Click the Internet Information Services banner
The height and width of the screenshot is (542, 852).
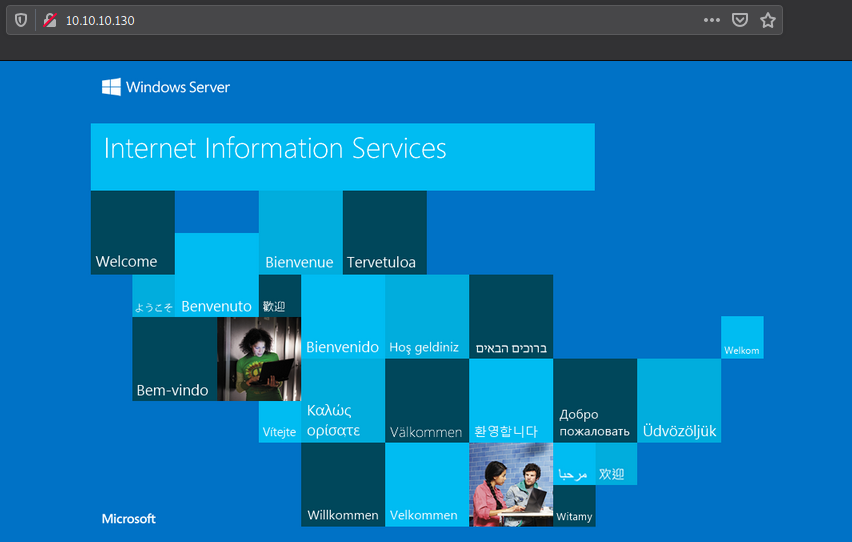342,157
